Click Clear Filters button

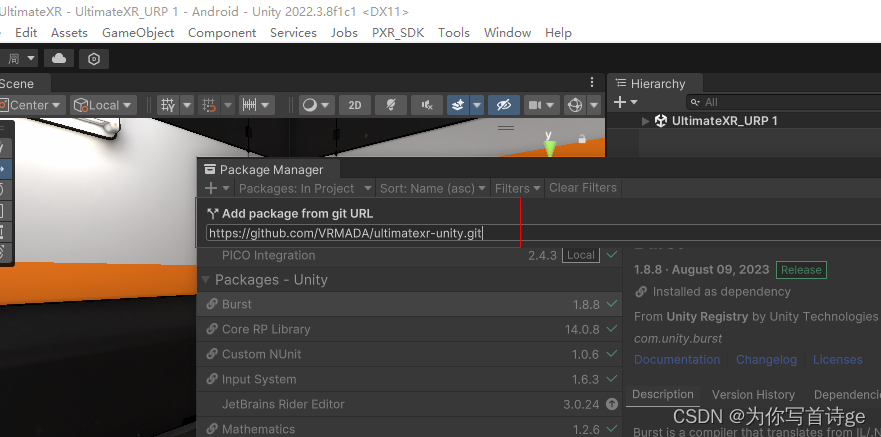point(583,188)
